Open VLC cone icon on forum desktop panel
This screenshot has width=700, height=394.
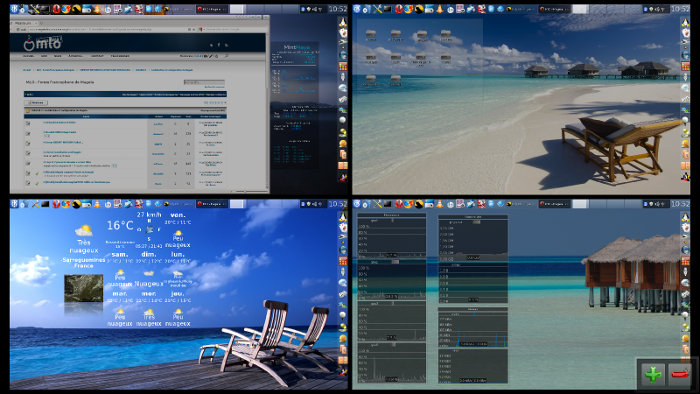click(97, 9)
